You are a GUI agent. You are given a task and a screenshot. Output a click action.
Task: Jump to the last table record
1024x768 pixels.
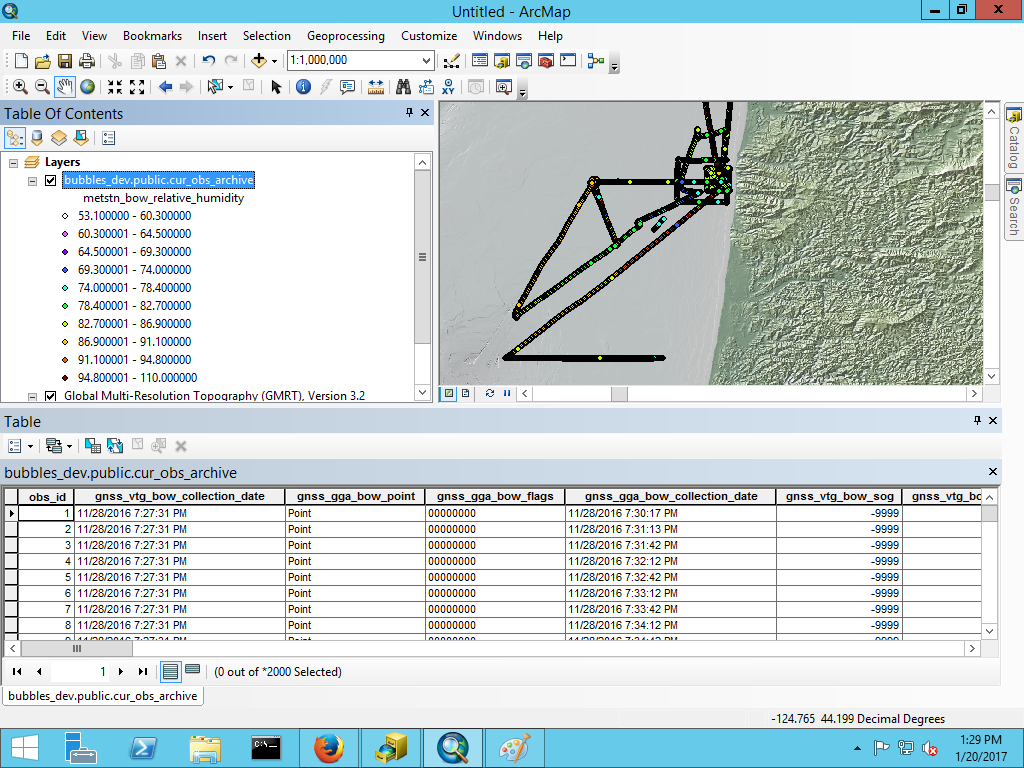pos(142,671)
